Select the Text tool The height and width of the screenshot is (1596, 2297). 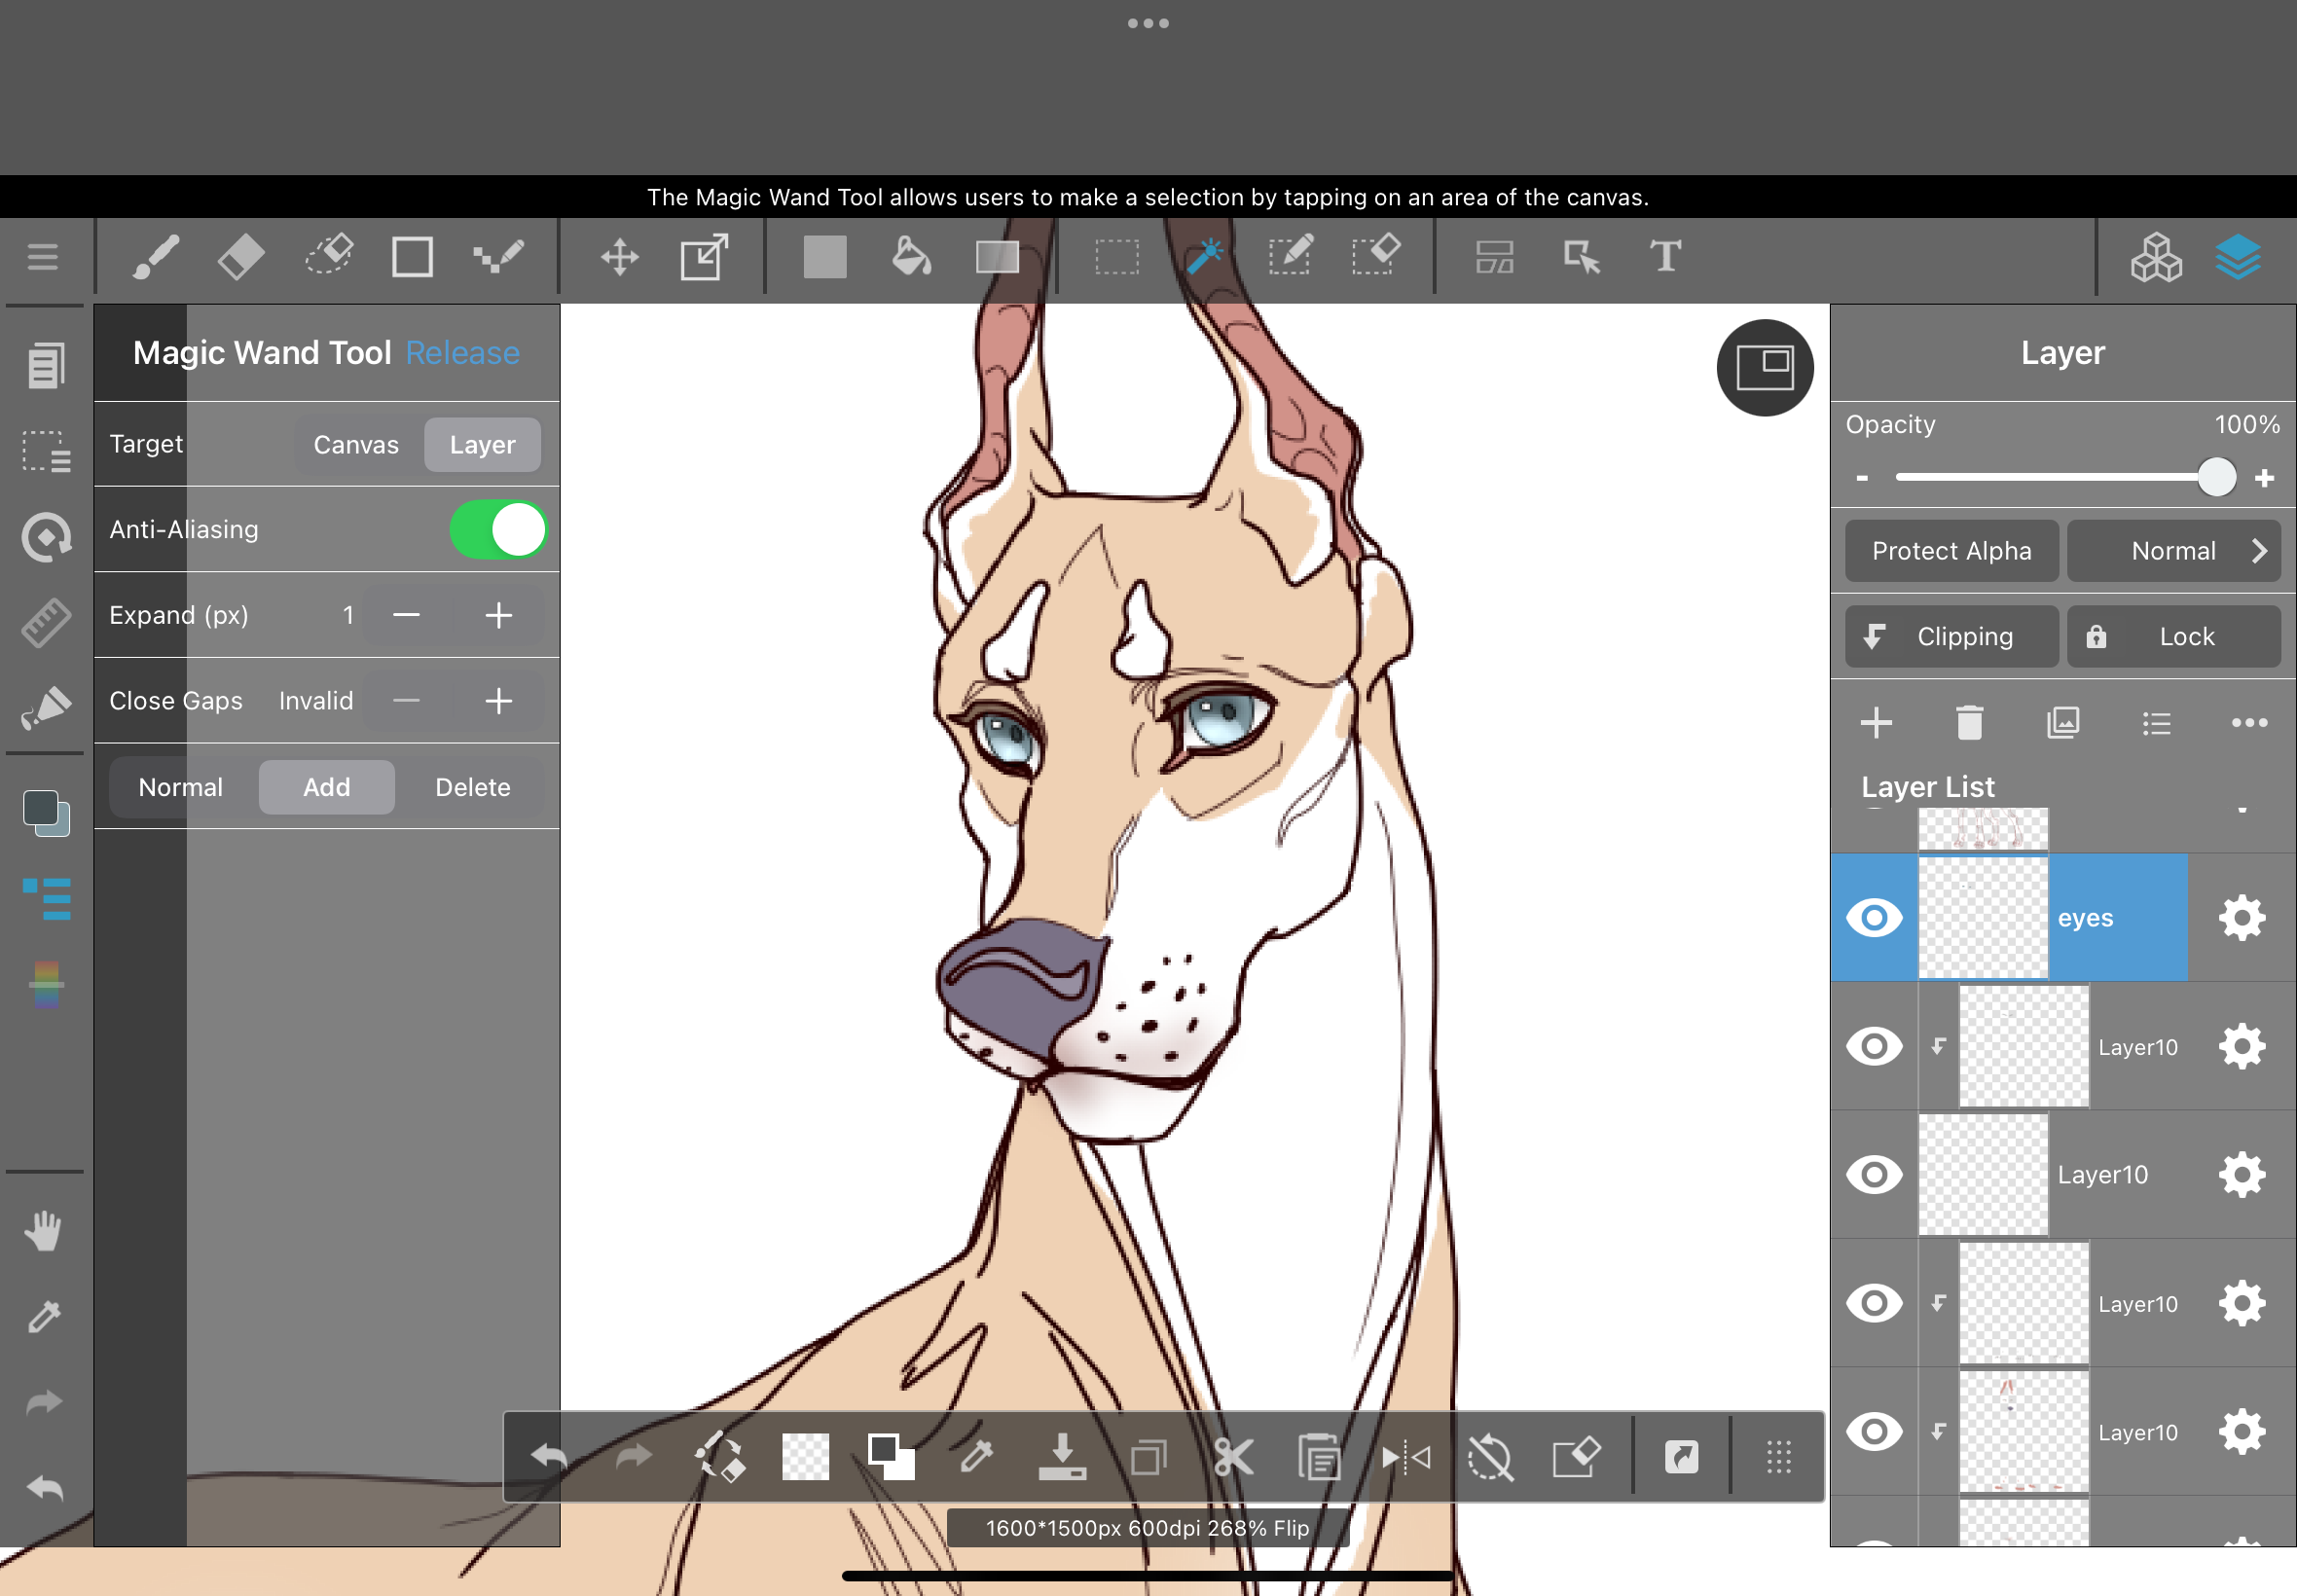pos(1665,257)
